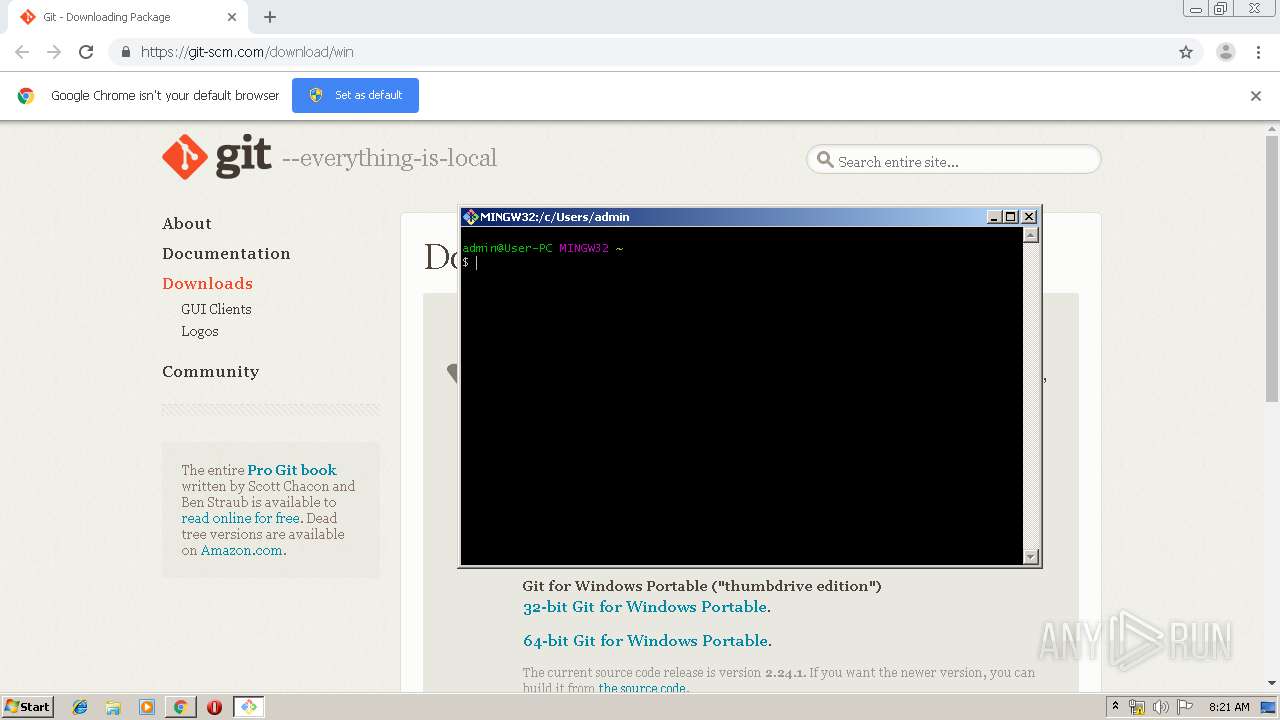
Task: Restore down the Chrome window
Action: (x=1221, y=9)
